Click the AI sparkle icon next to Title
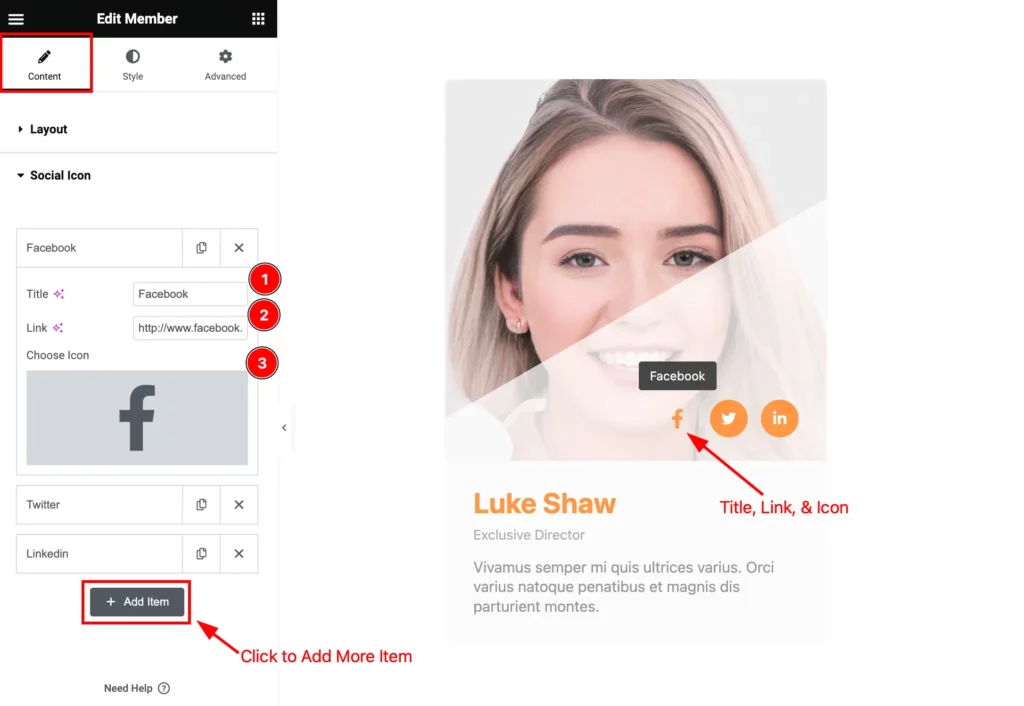1024x706 pixels. 59,294
